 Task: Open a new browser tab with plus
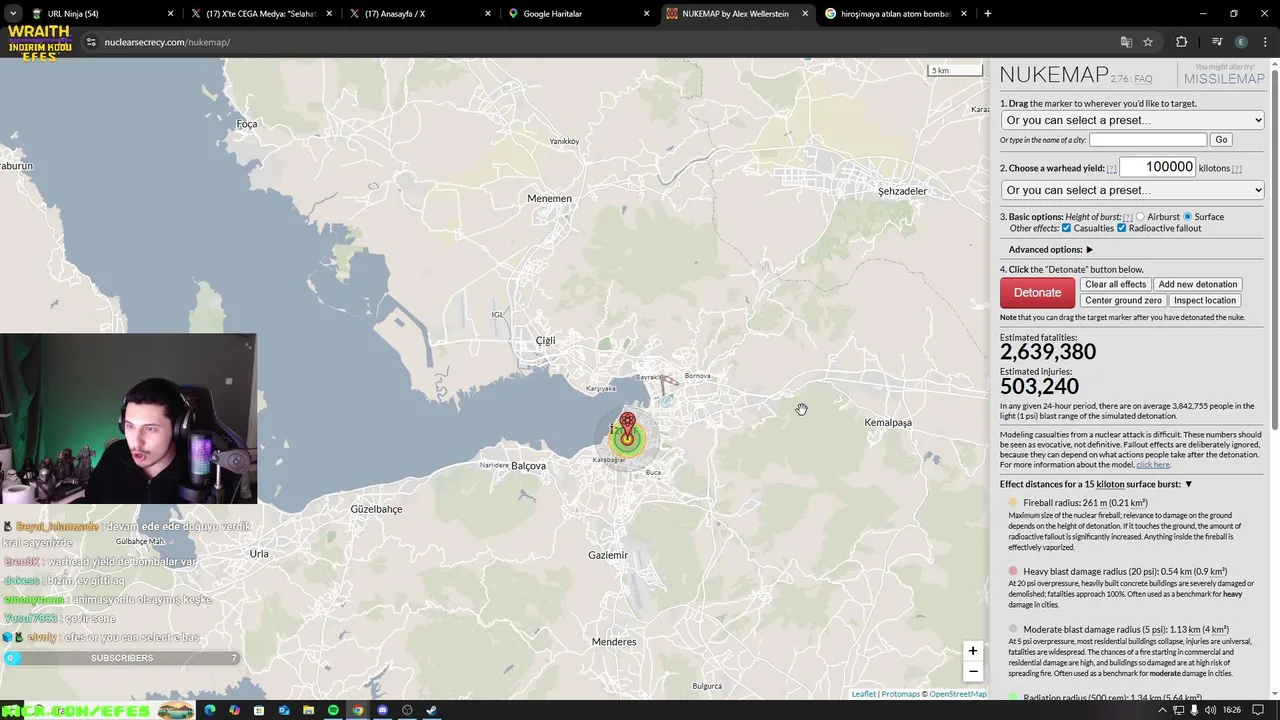coord(987,14)
